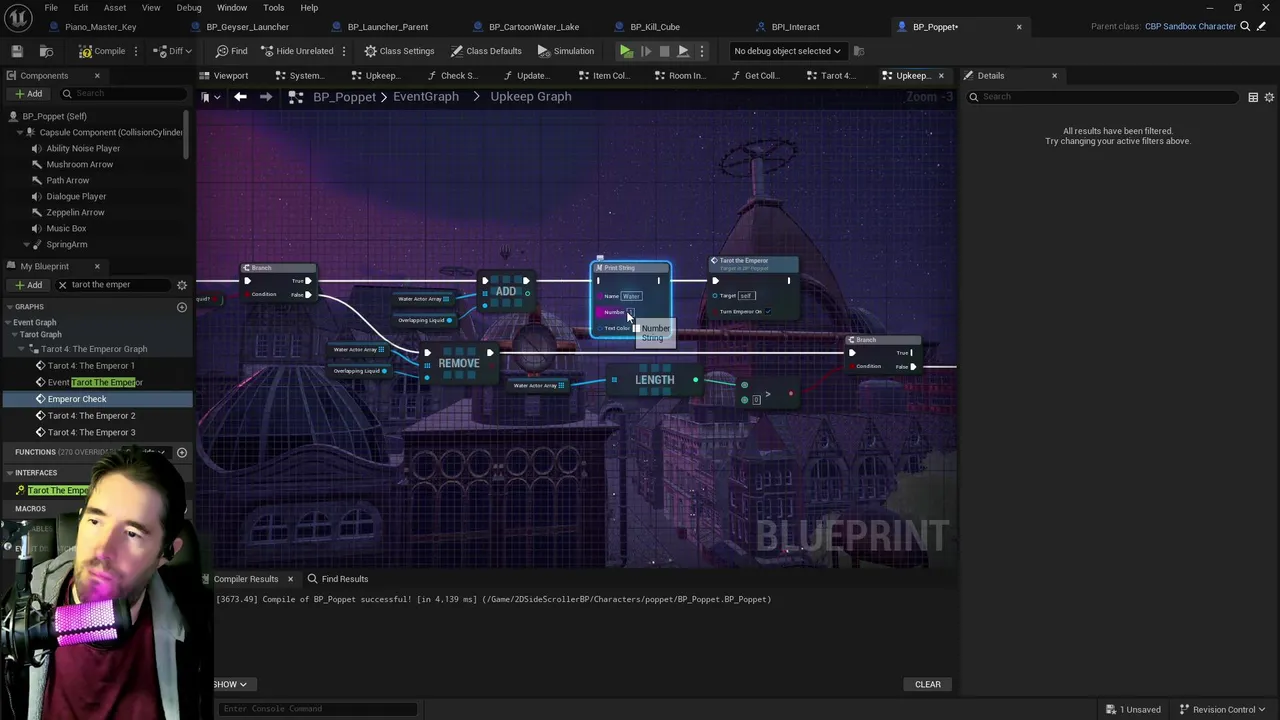Open Find in blueprint
Screen dimensions: 1280x720
(231, 51)
